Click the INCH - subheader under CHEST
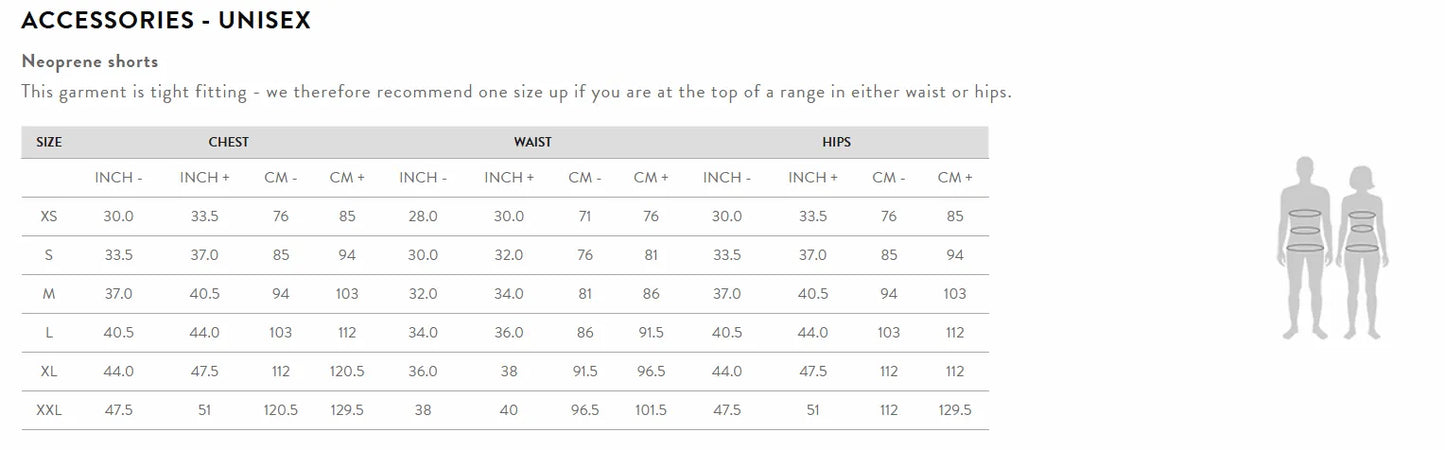 118,177
